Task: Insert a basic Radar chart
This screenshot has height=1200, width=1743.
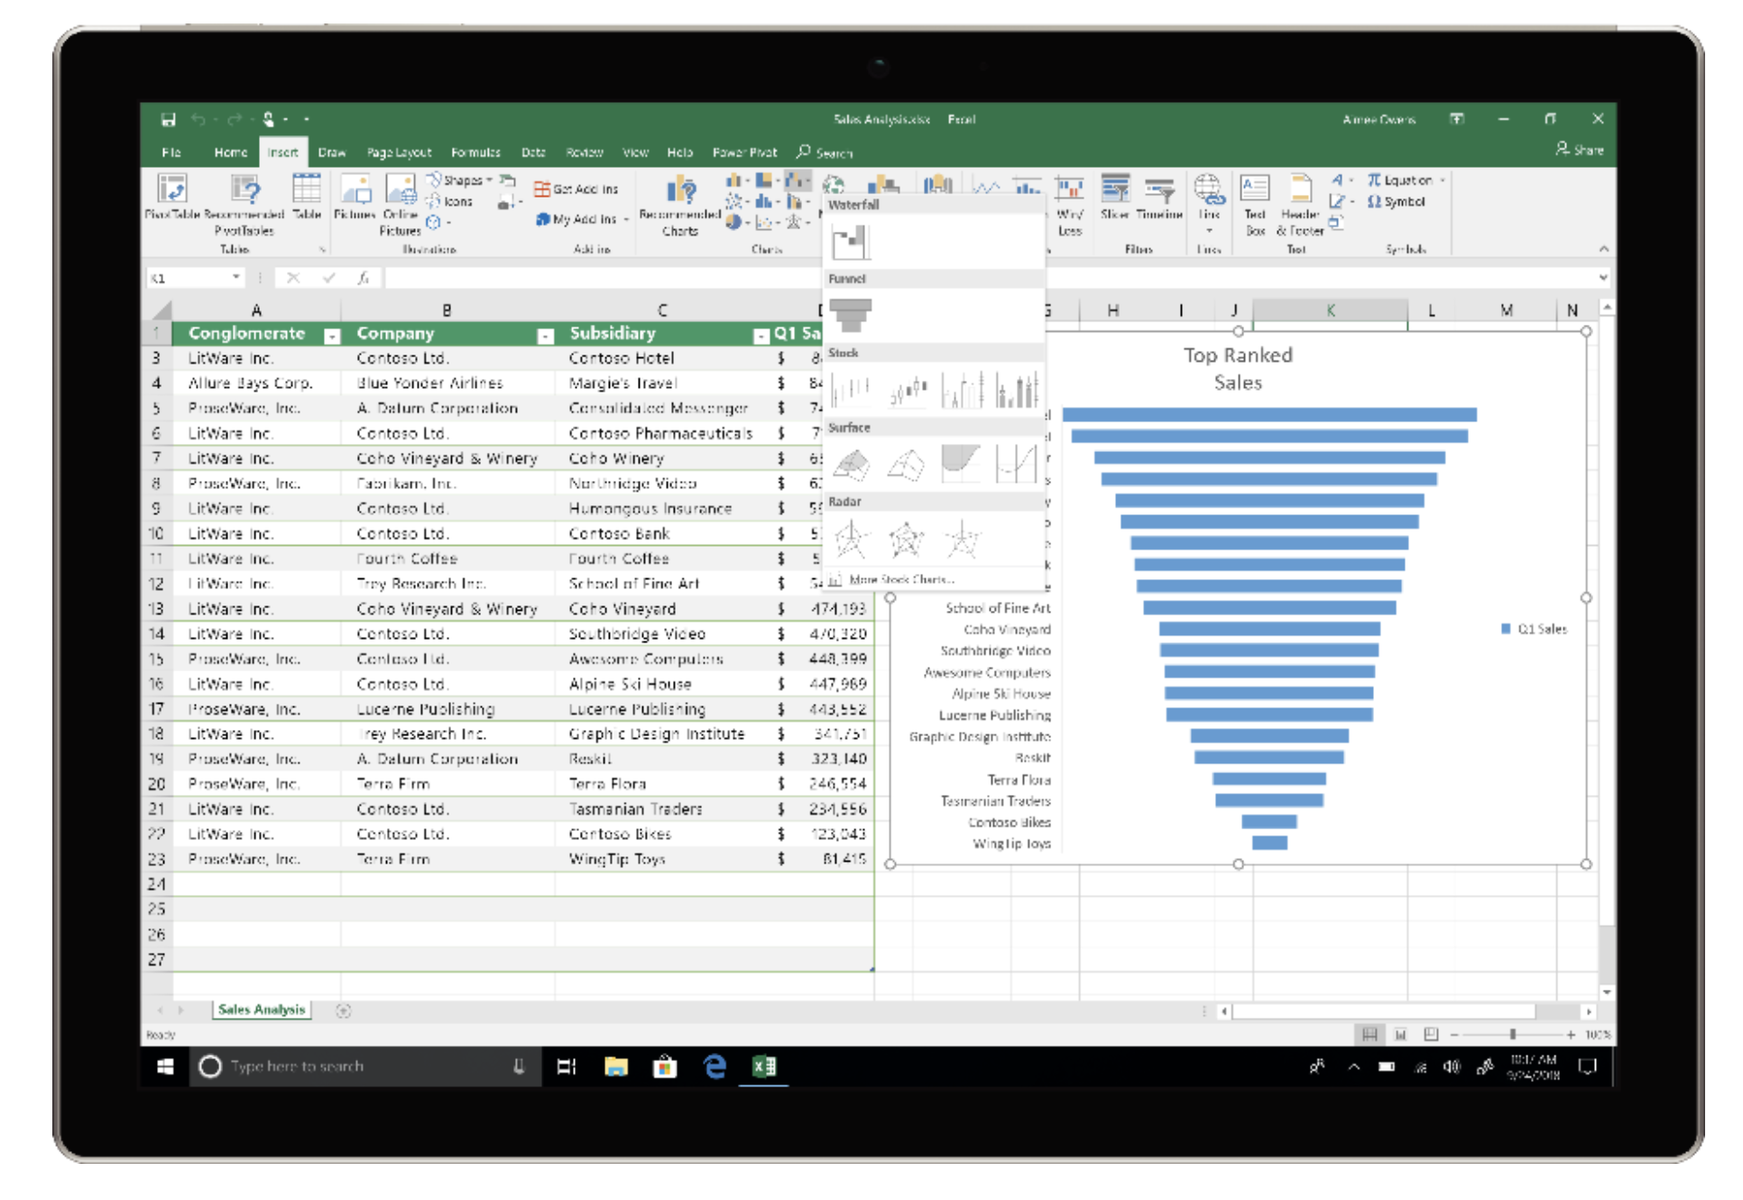Action: click(851, 539)
